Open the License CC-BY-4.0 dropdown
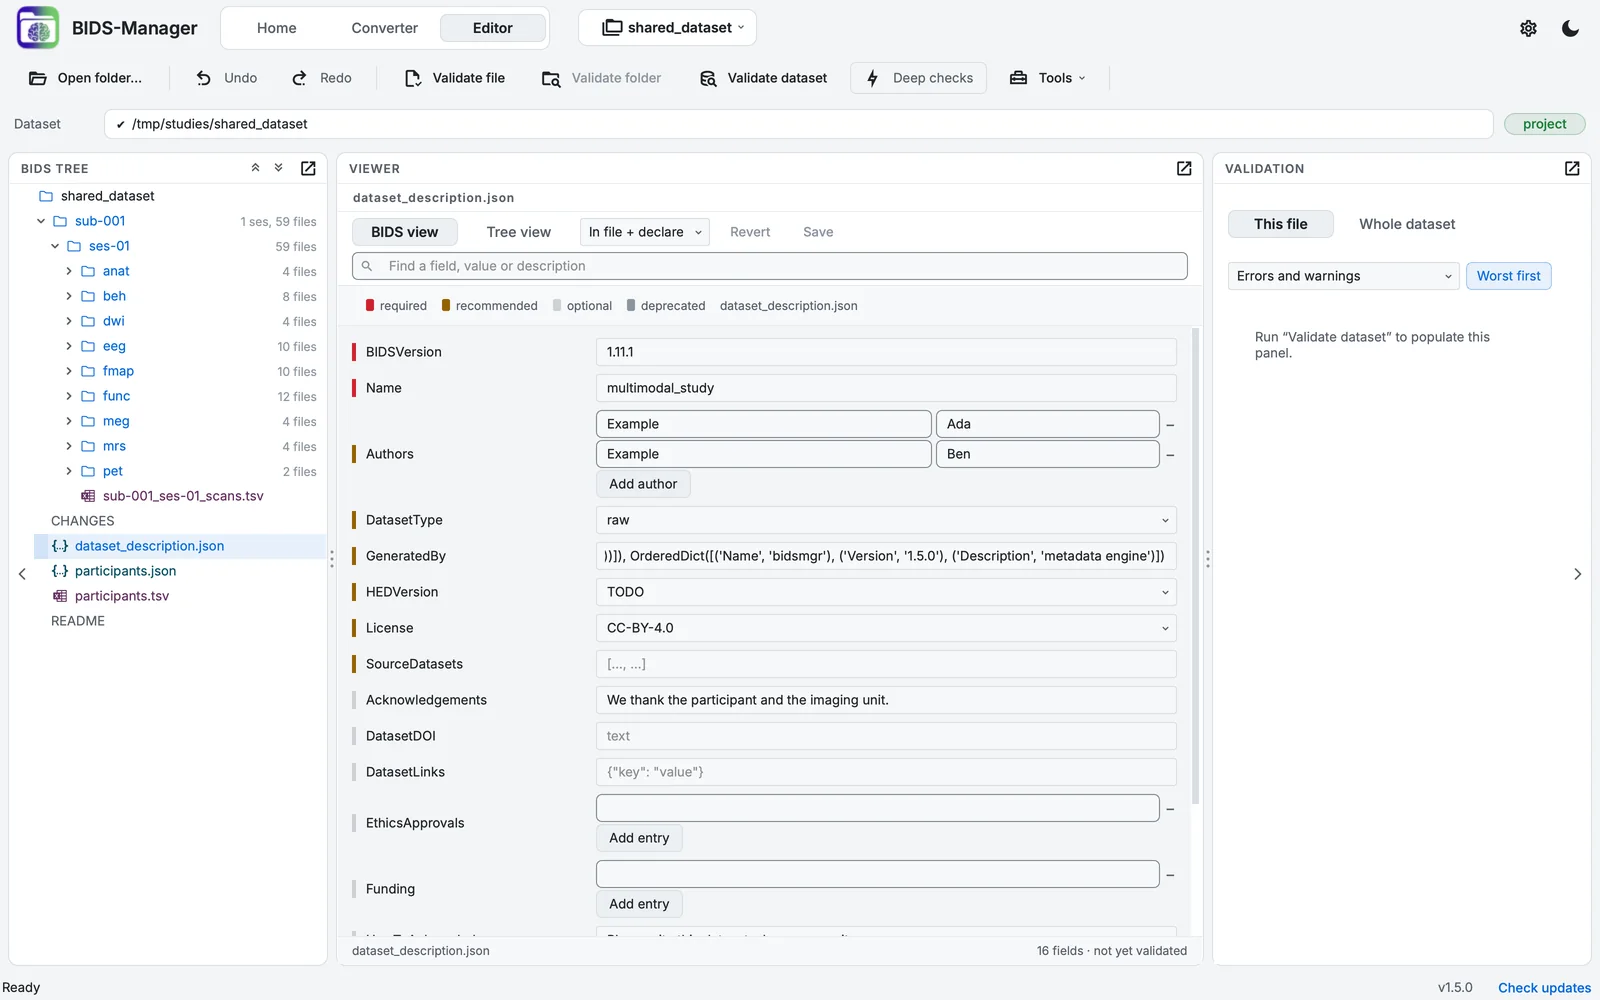The image size is (1600, 1000). [x=886, y=628]
